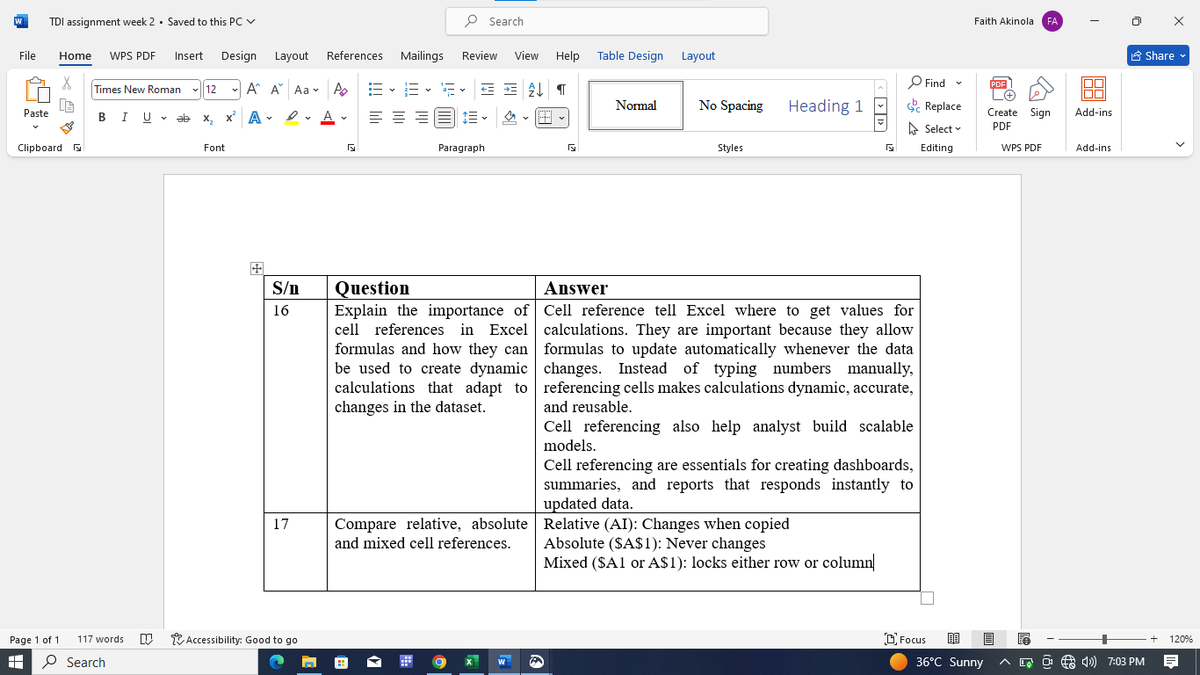The image size is (1200, 675).
Task: Toggle Bold formatting
Action: point(102,118)
